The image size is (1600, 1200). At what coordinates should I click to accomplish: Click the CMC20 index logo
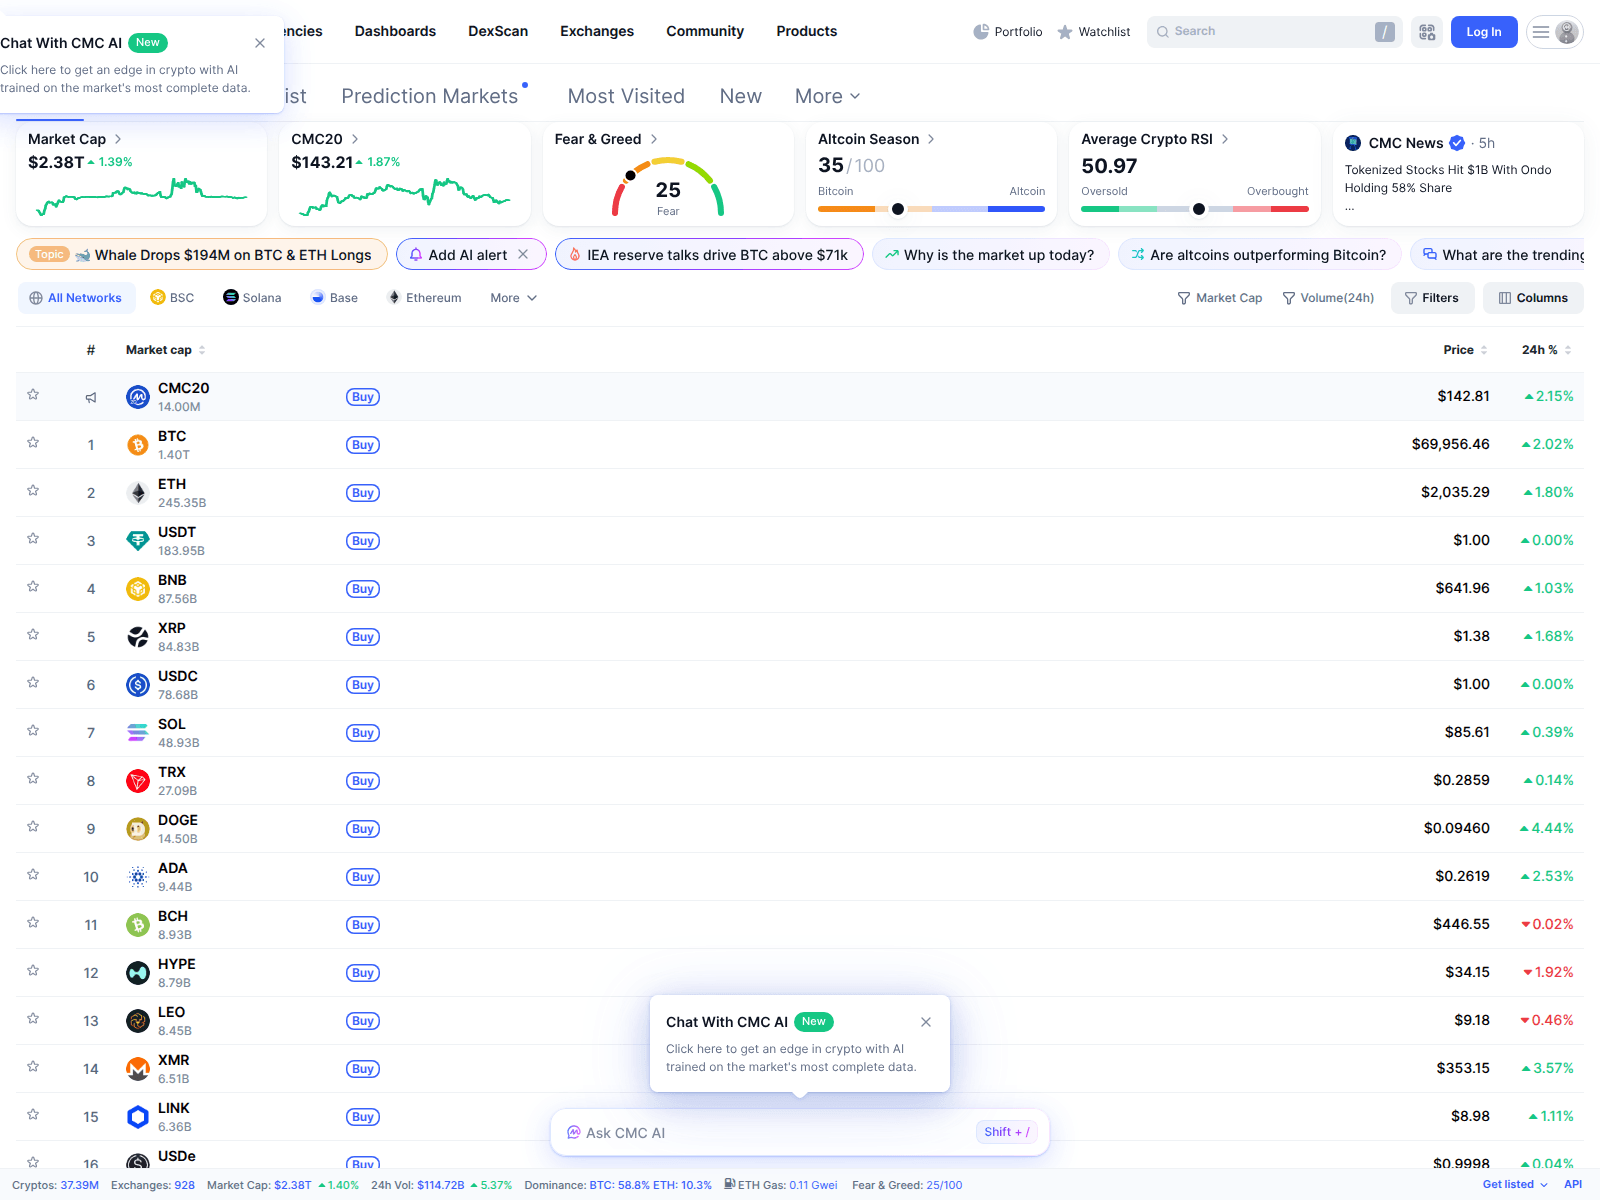click(138, 397)
